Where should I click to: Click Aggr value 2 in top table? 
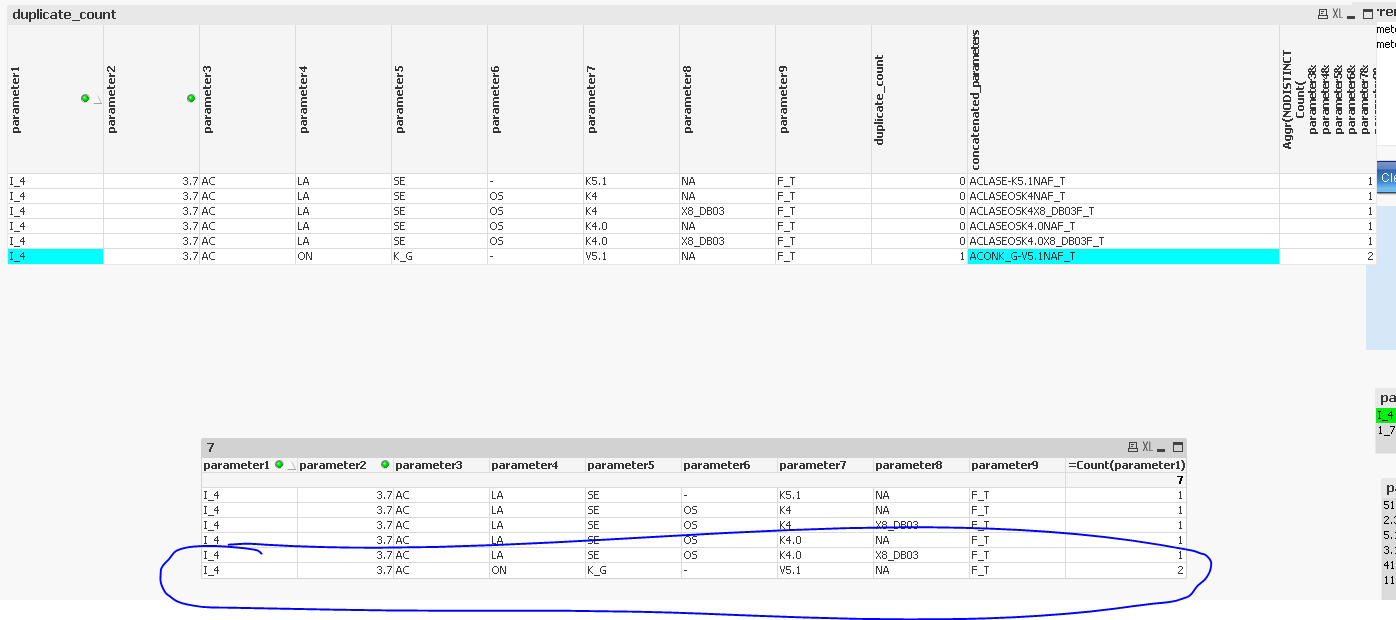click(x=1327, y=256)
